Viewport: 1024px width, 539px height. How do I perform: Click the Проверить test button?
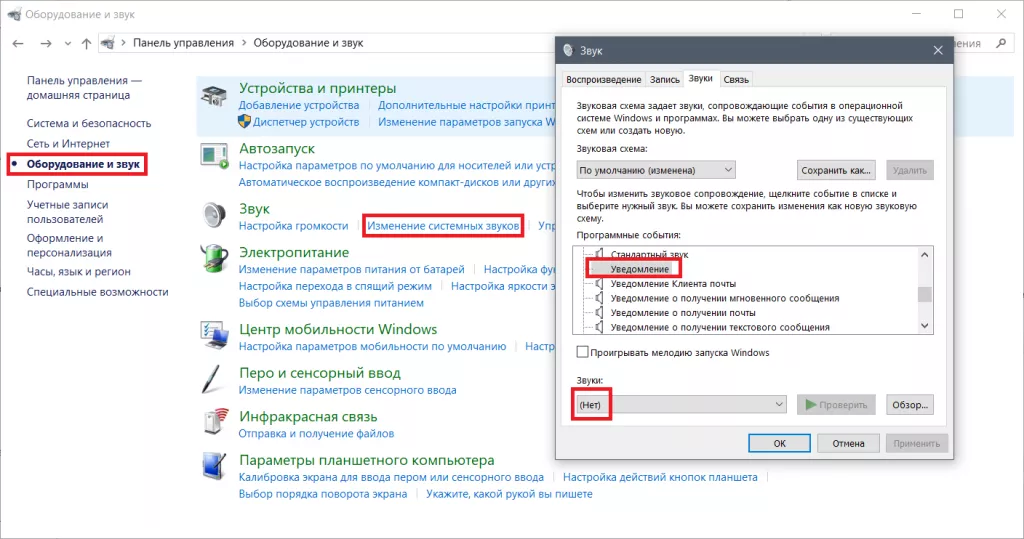[837, 404]
